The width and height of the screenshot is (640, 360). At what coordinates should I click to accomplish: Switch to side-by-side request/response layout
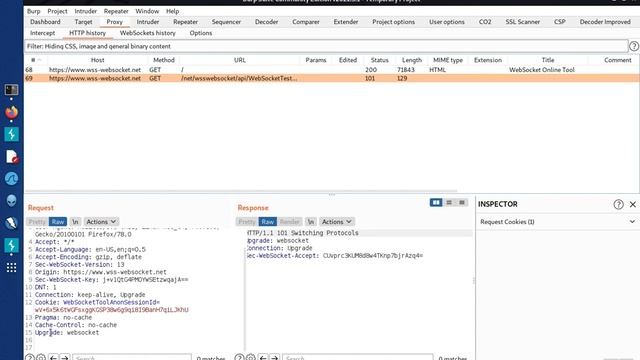tap(436, 202)
